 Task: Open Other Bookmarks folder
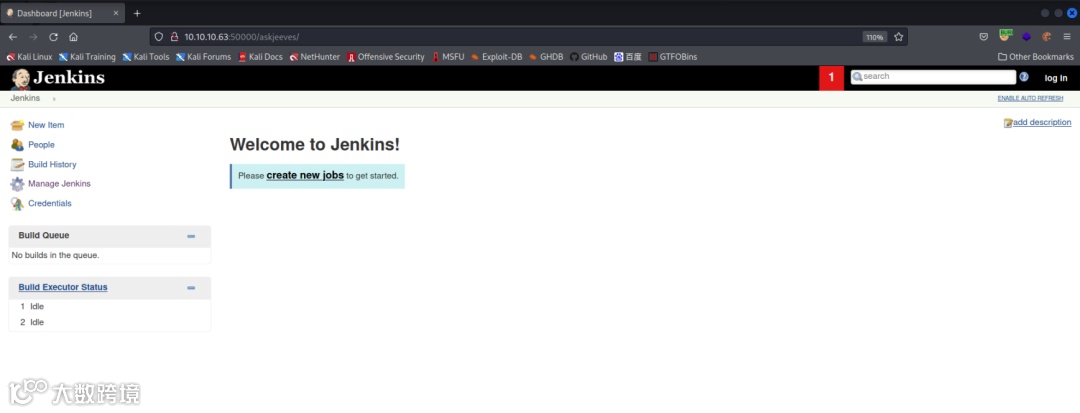(x=1036, y=57)
